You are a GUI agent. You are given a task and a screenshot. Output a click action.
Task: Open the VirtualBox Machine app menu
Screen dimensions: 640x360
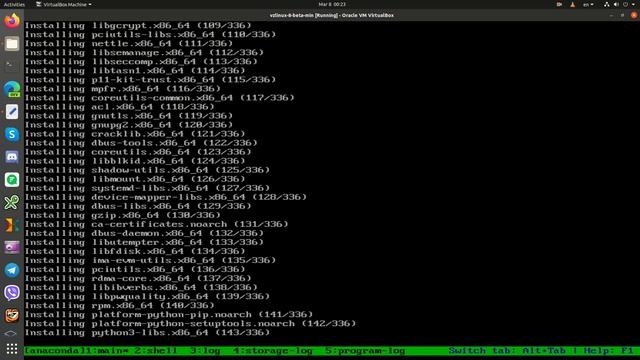pyautogui.click(x=64, y=4)
